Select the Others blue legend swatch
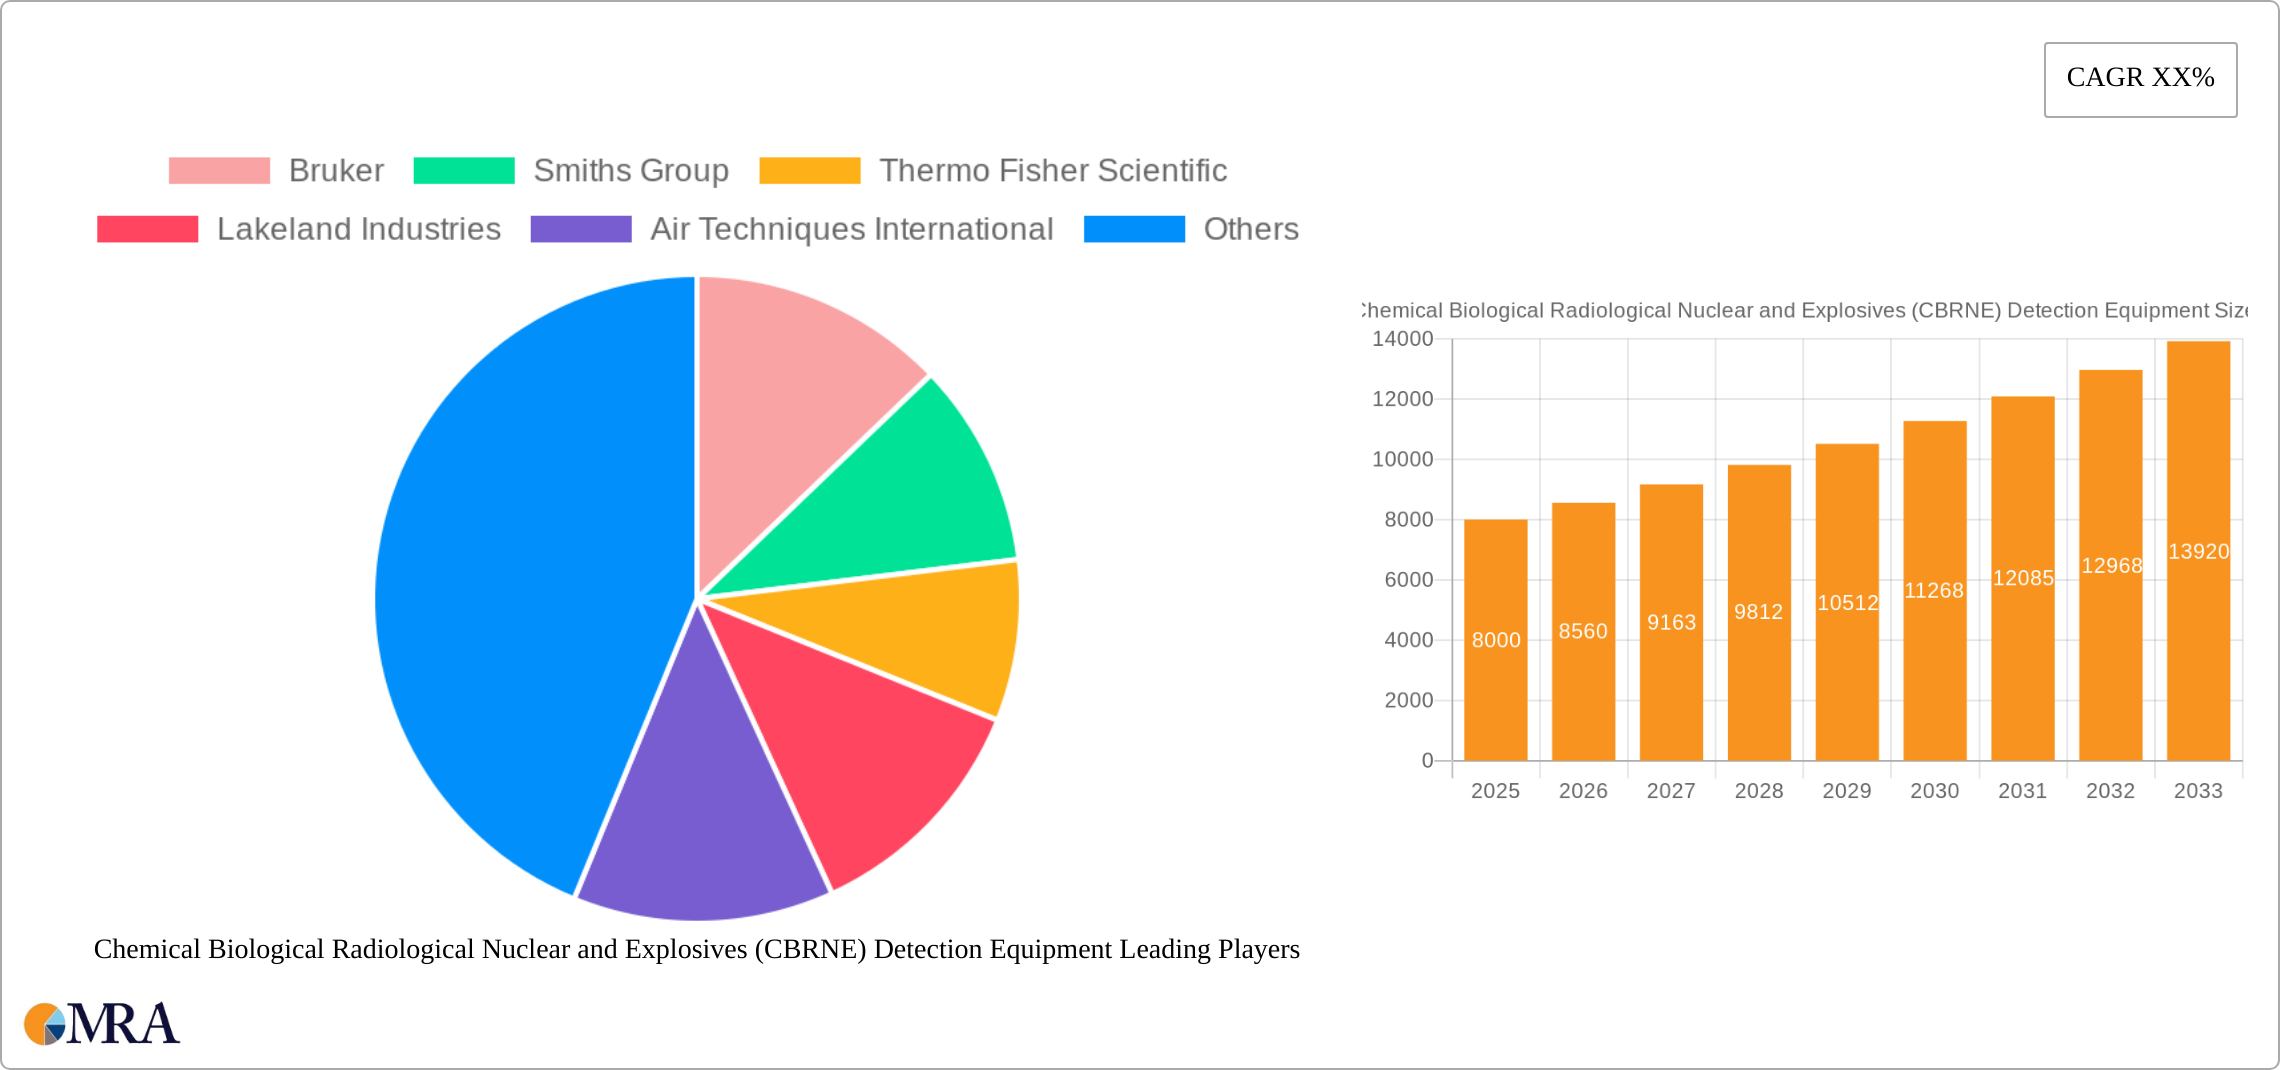 [x=1133, y=229]
